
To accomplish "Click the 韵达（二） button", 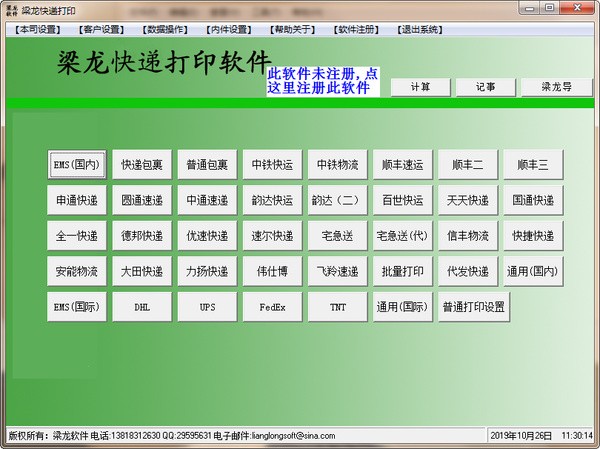I will pos(338,200).
